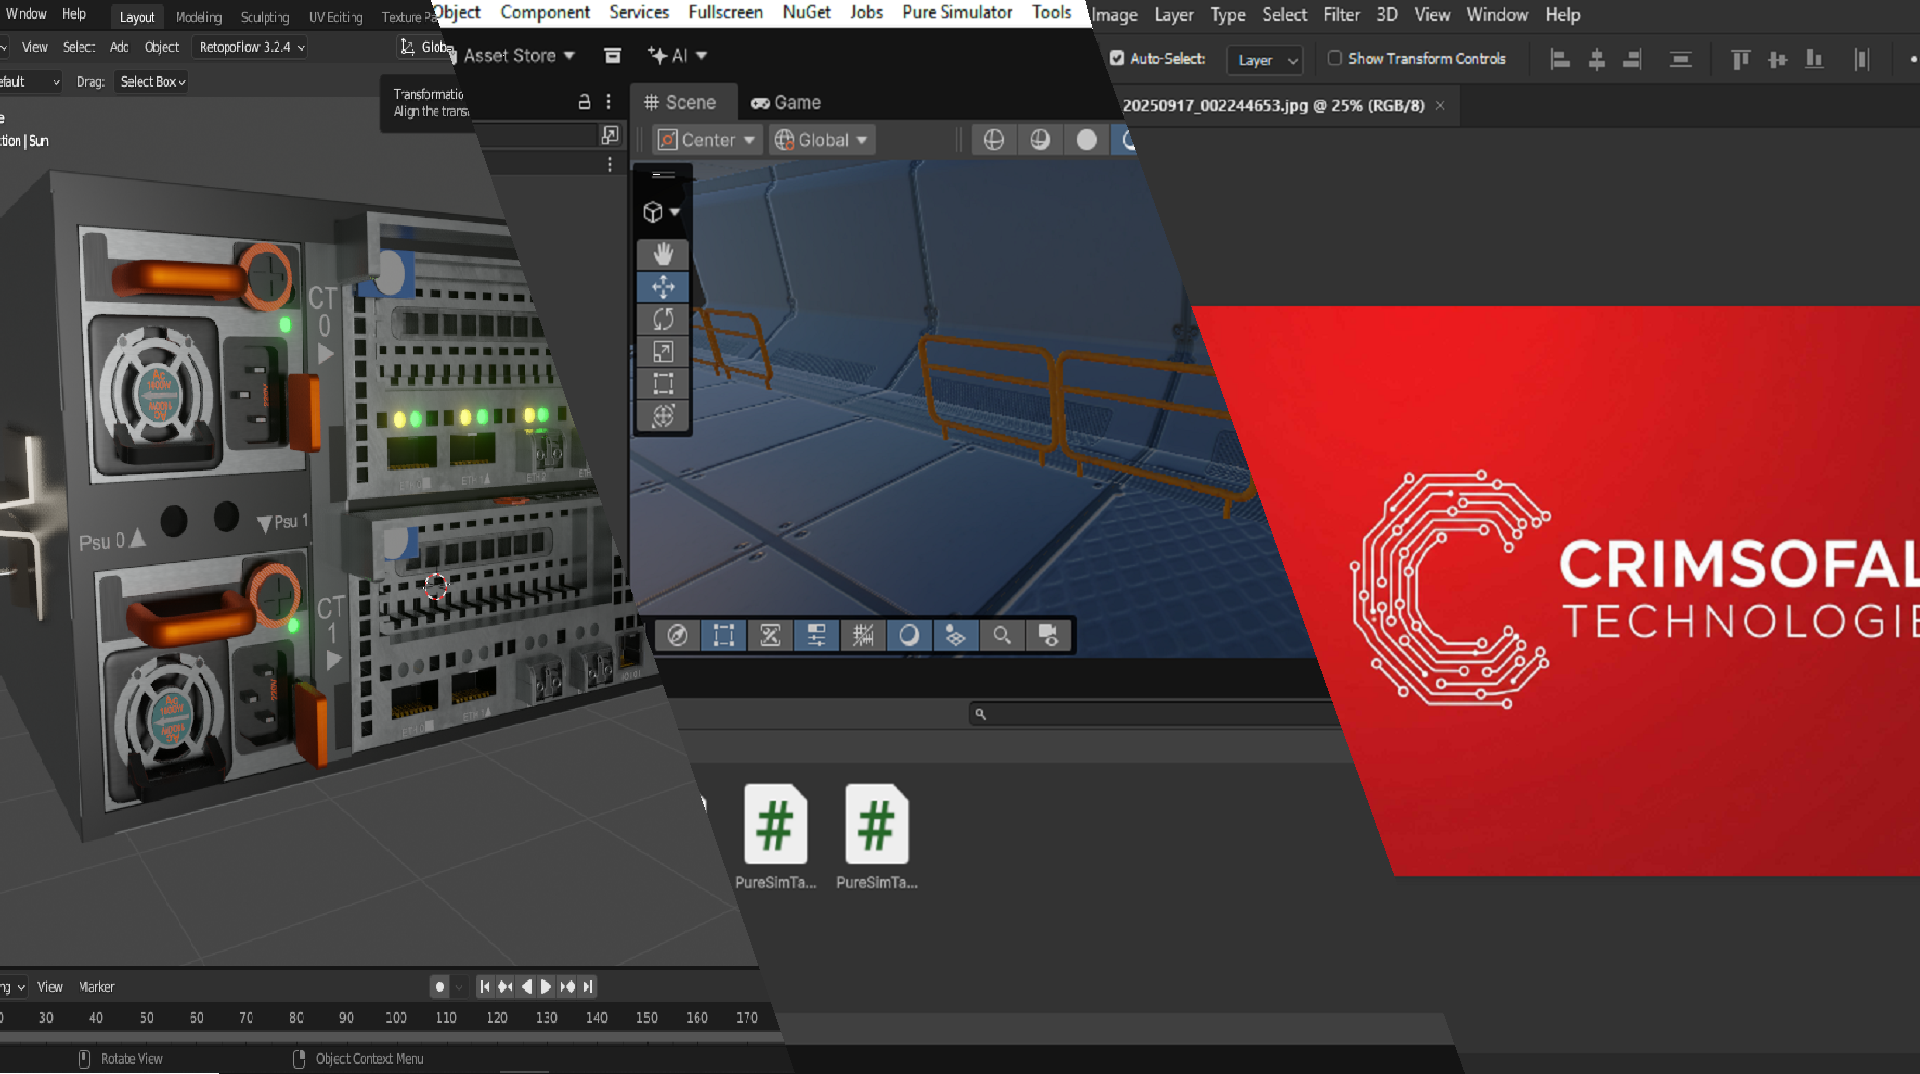
Task: Align left edges in Photoshop options bar
Action: pyautogui.click(x=1560, y=59)
